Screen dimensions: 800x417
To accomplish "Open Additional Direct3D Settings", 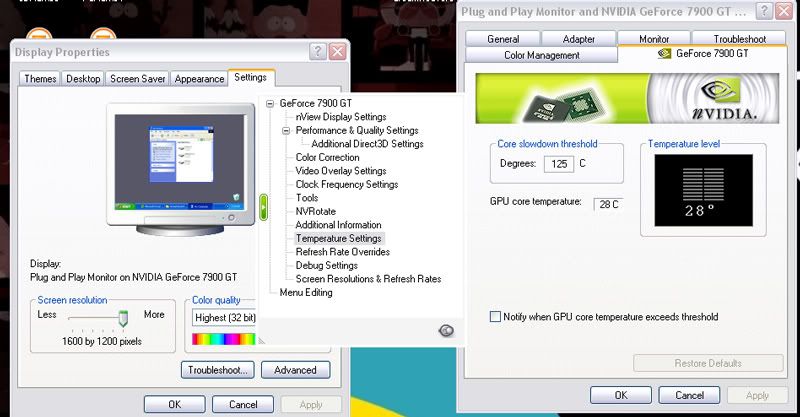I will pos(367,144).
